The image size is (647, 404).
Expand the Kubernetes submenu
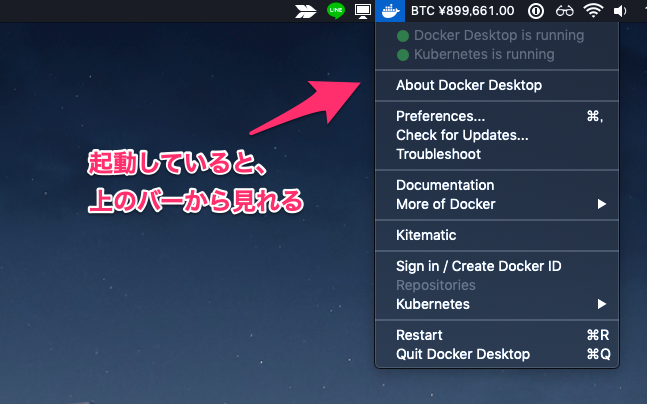pos(497,304)
